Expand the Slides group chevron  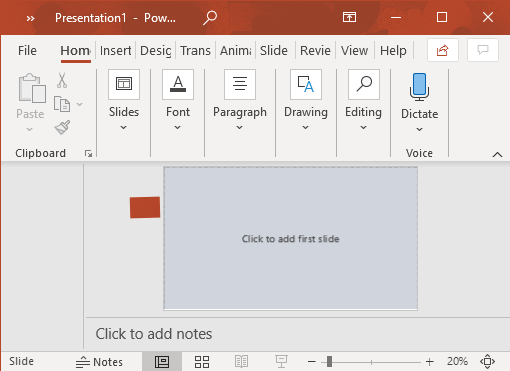(x=124, y=127)
